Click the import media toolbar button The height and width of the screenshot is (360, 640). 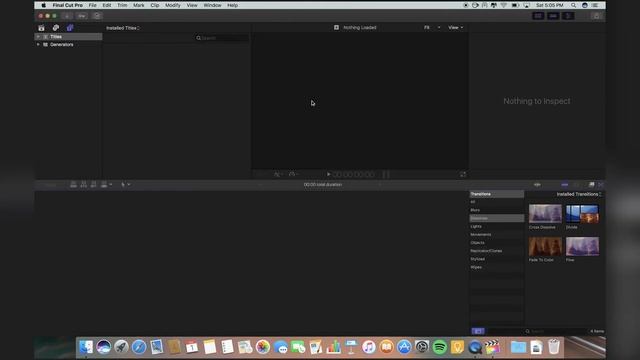[67, 16]
